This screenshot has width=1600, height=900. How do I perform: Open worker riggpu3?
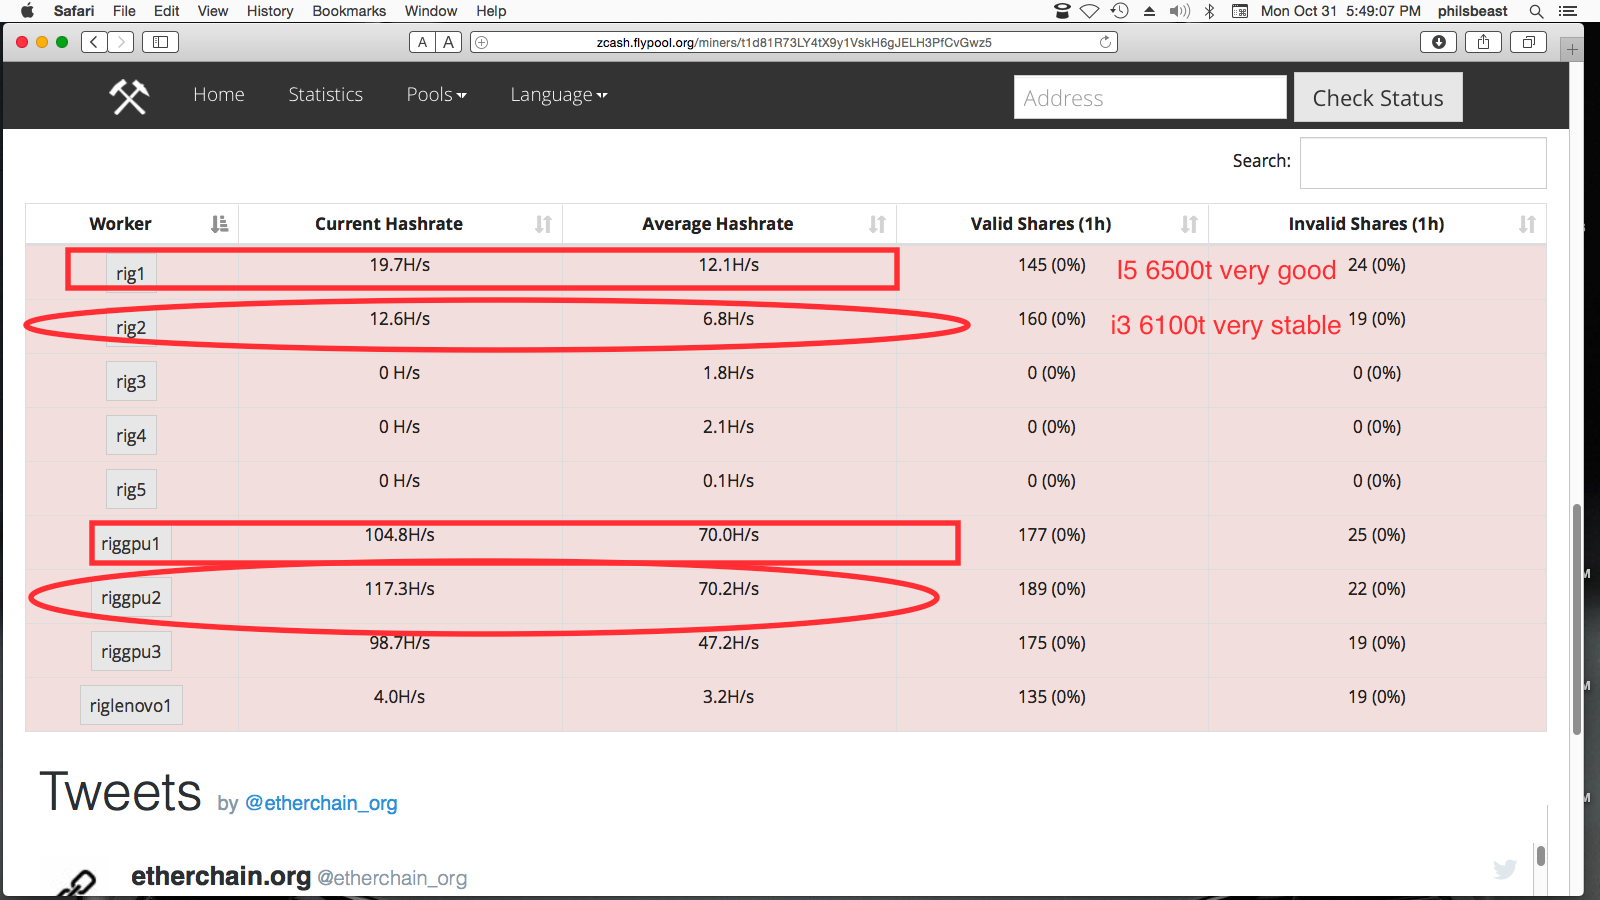(x=131, y=651)
